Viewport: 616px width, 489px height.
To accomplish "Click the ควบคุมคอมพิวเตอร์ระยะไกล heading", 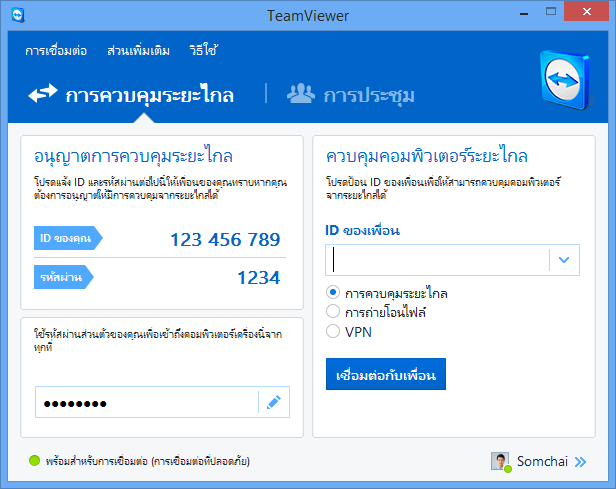I will [427, 156].
